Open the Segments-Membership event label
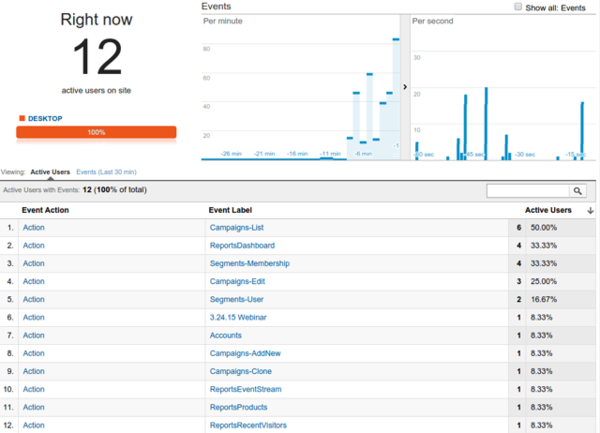The width and height of the screenshot is (600, 433). [x=248, y=263]
